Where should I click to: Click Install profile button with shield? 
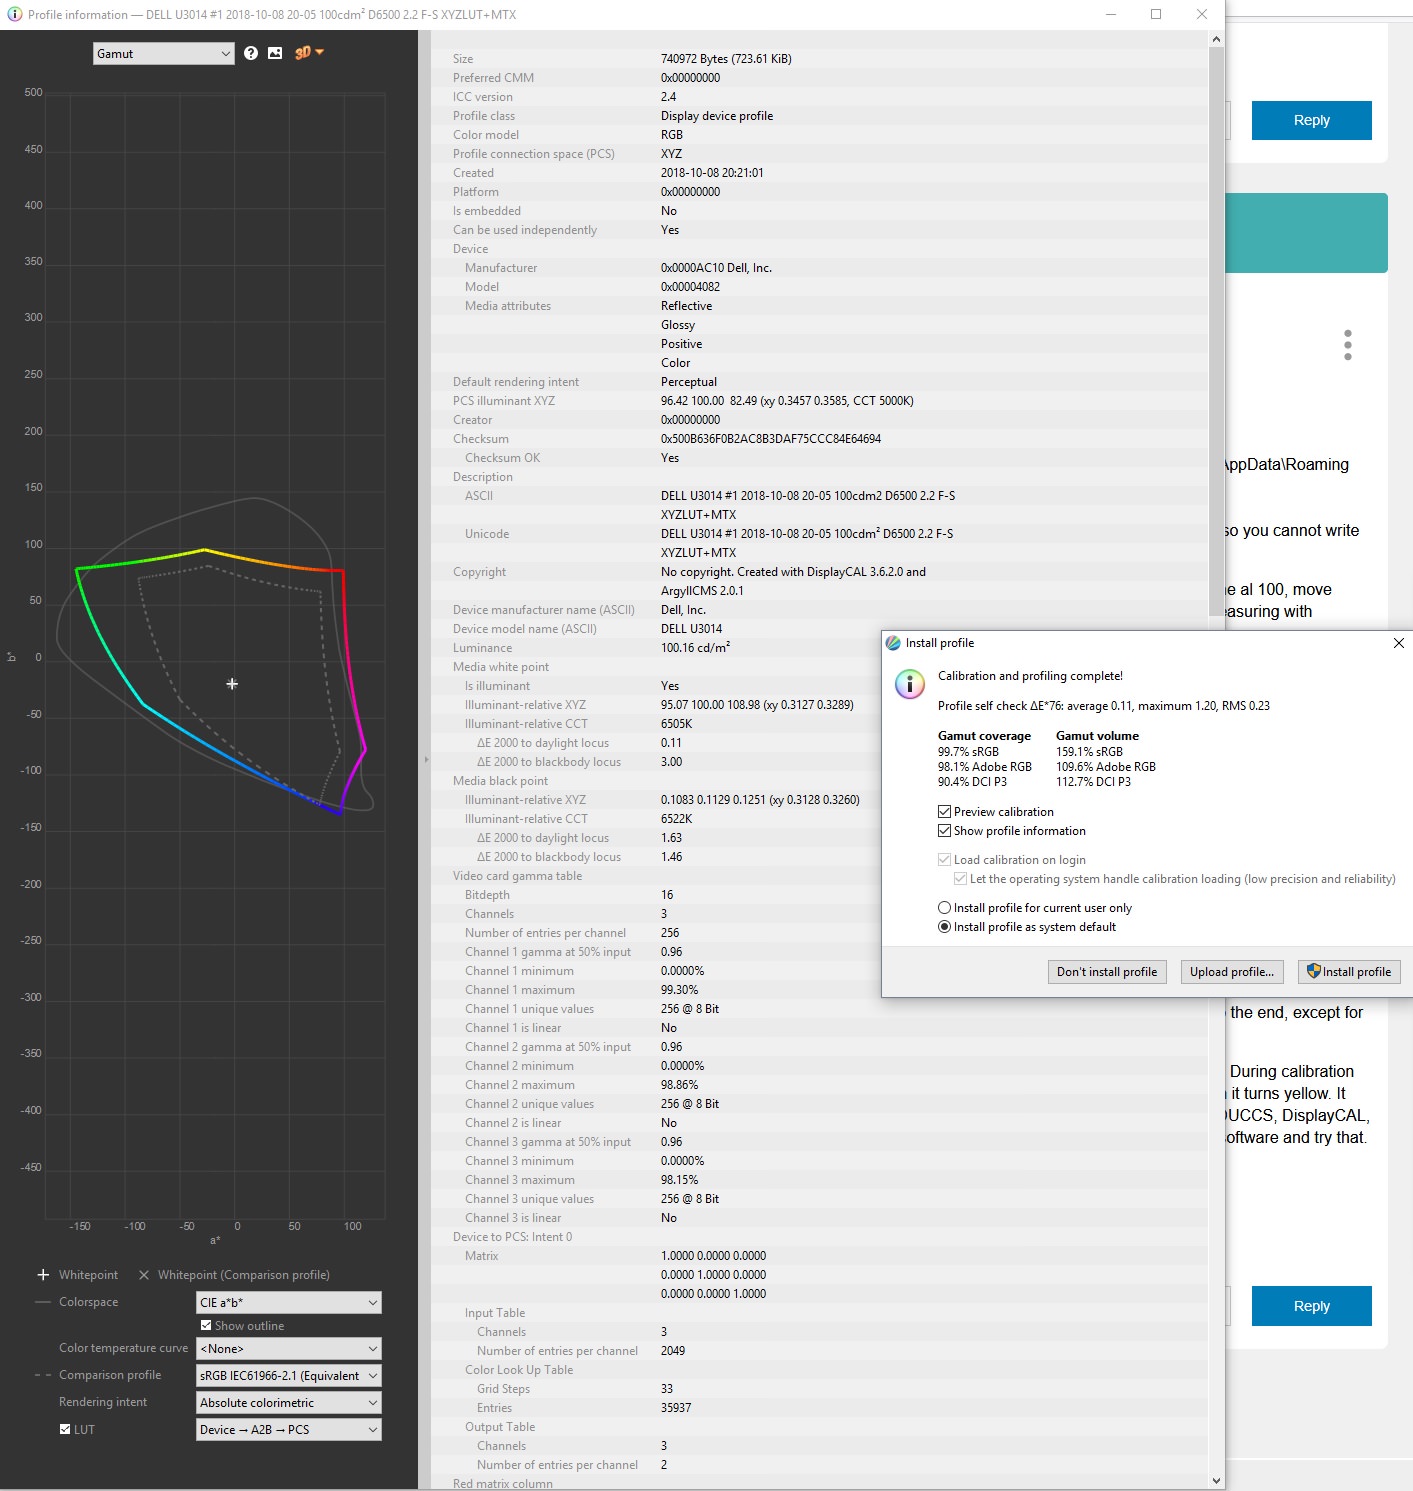[1349, 972]
